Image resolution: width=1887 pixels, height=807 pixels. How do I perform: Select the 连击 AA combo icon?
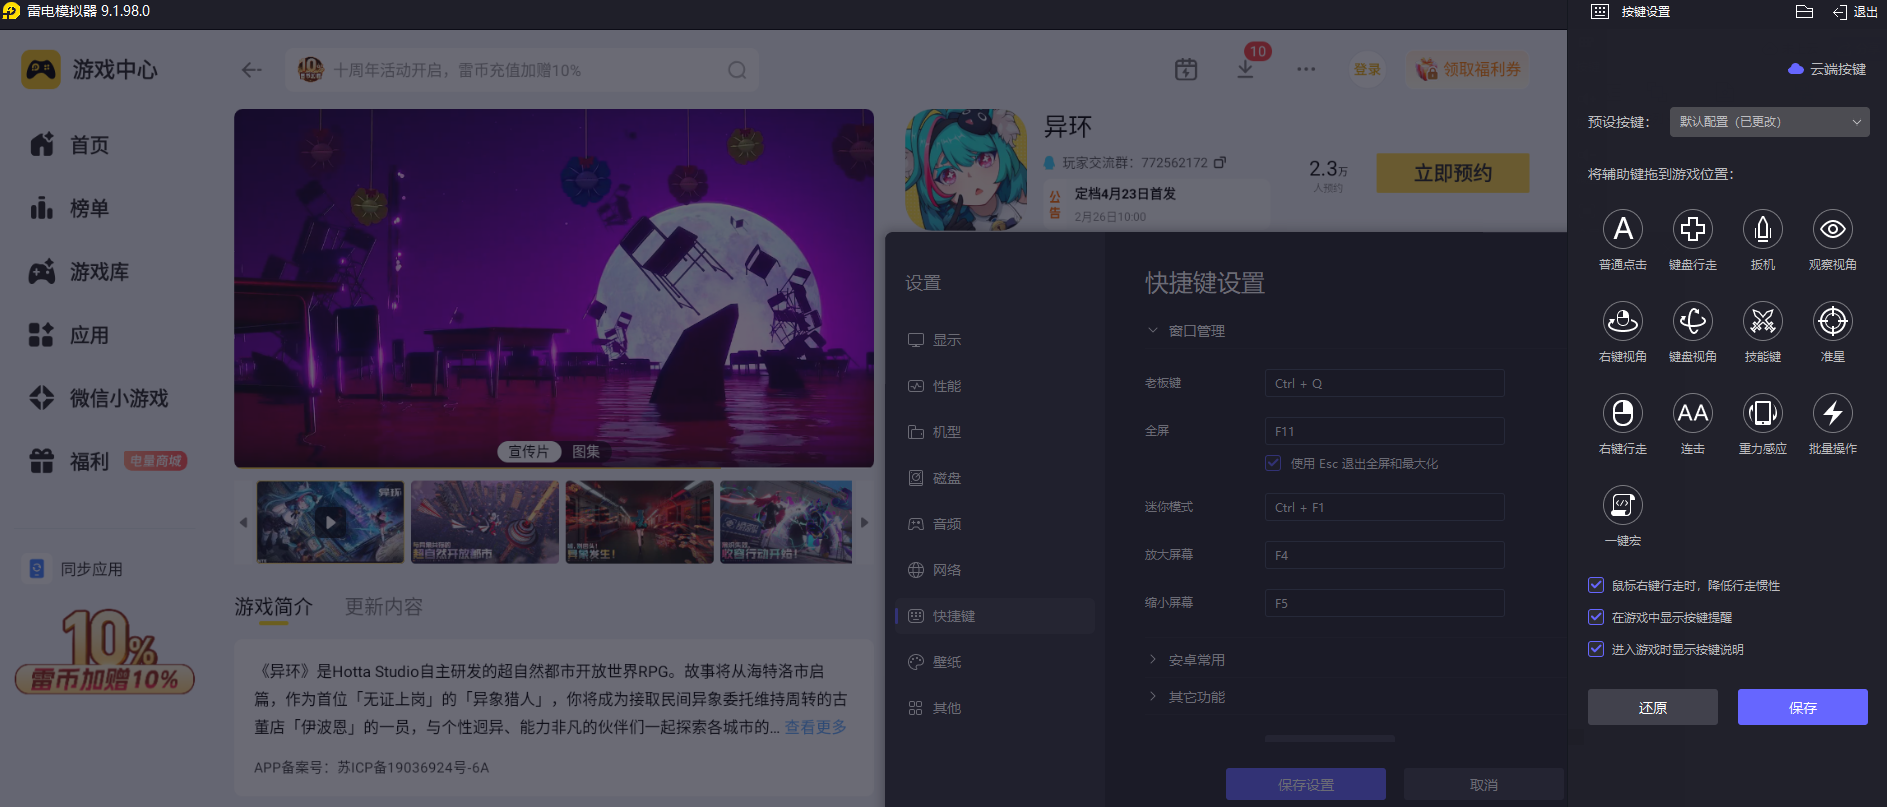click(1693, 414)
